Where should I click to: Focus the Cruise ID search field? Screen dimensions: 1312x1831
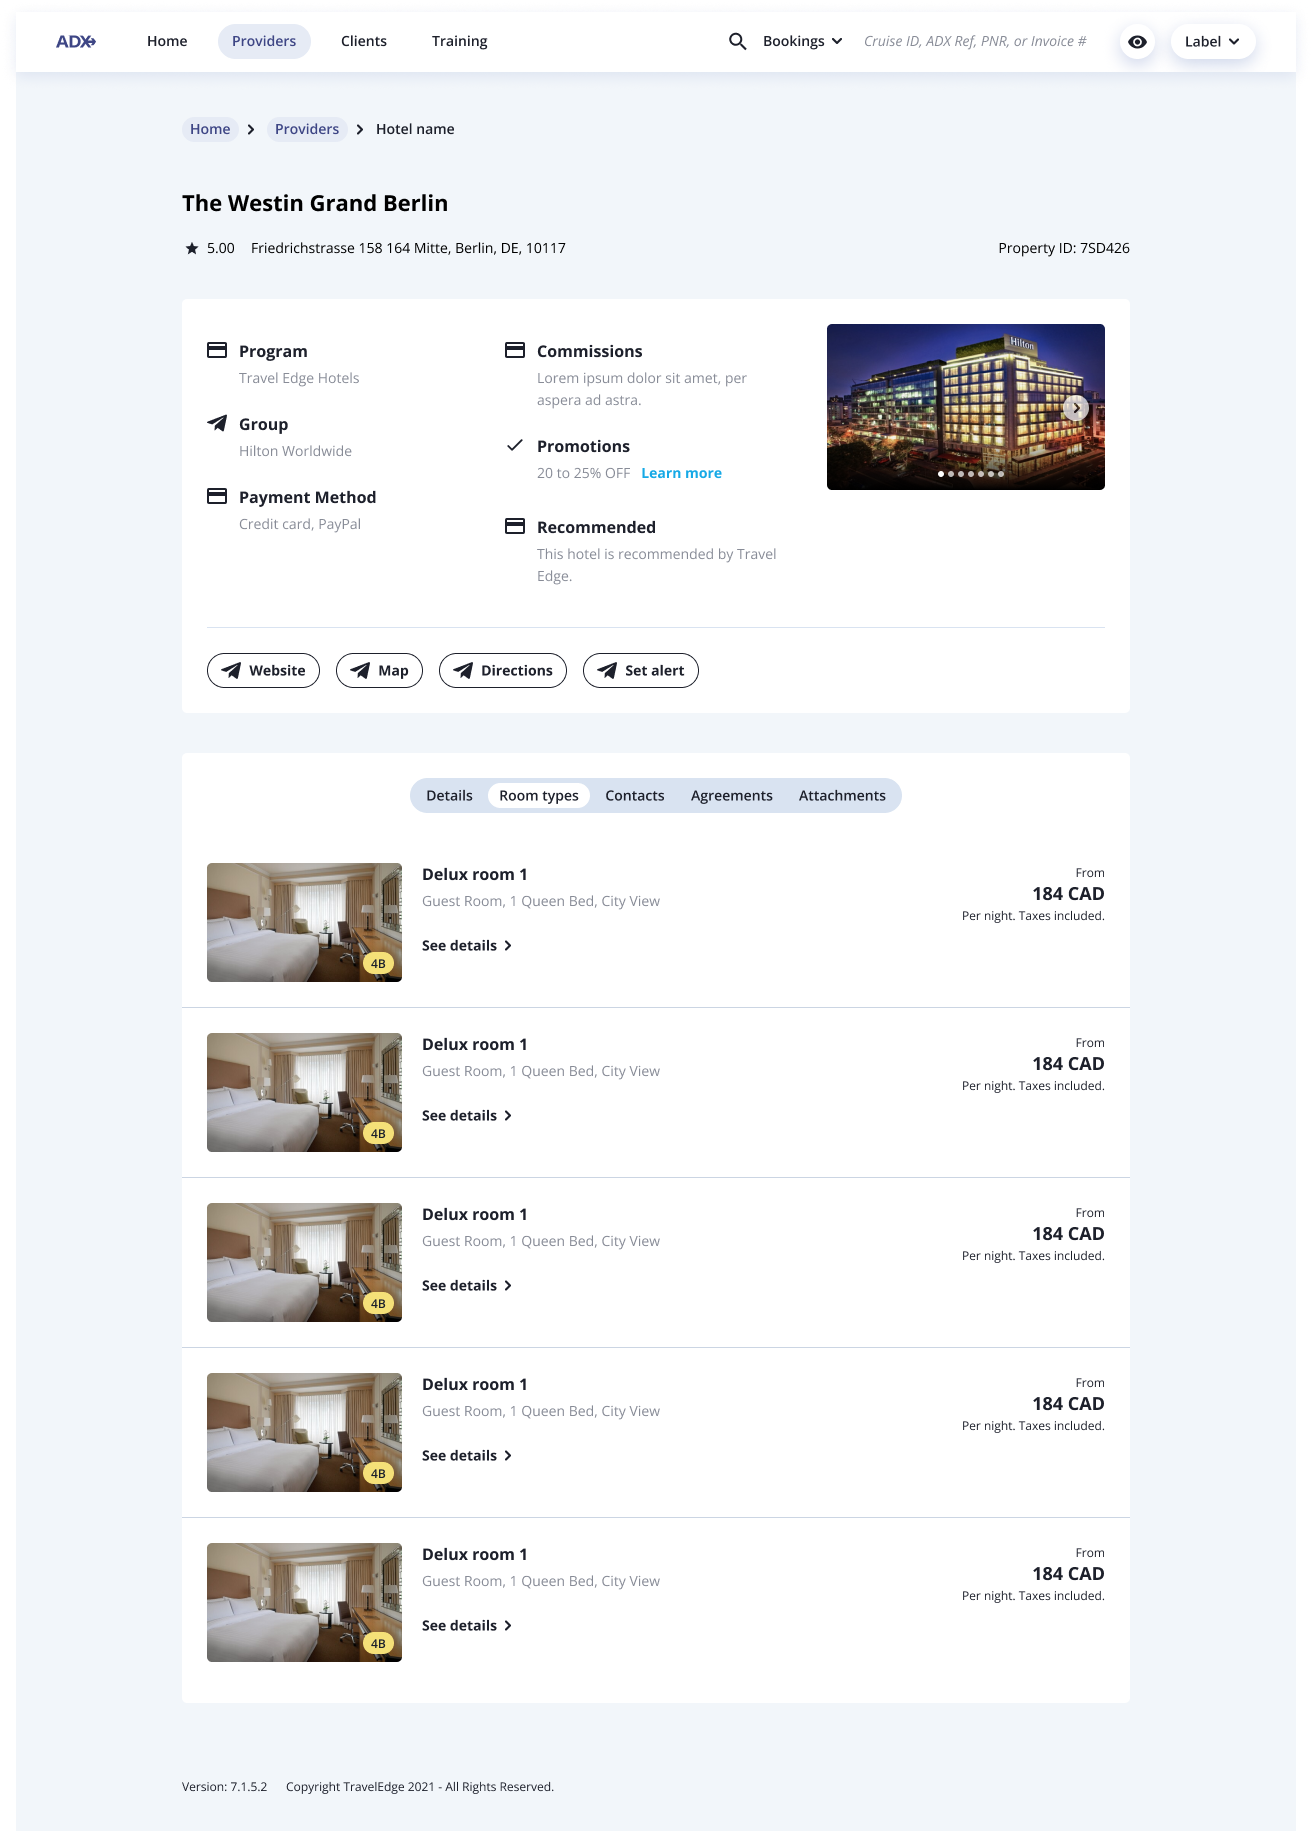pyautogui.click(x=975, y=41)
